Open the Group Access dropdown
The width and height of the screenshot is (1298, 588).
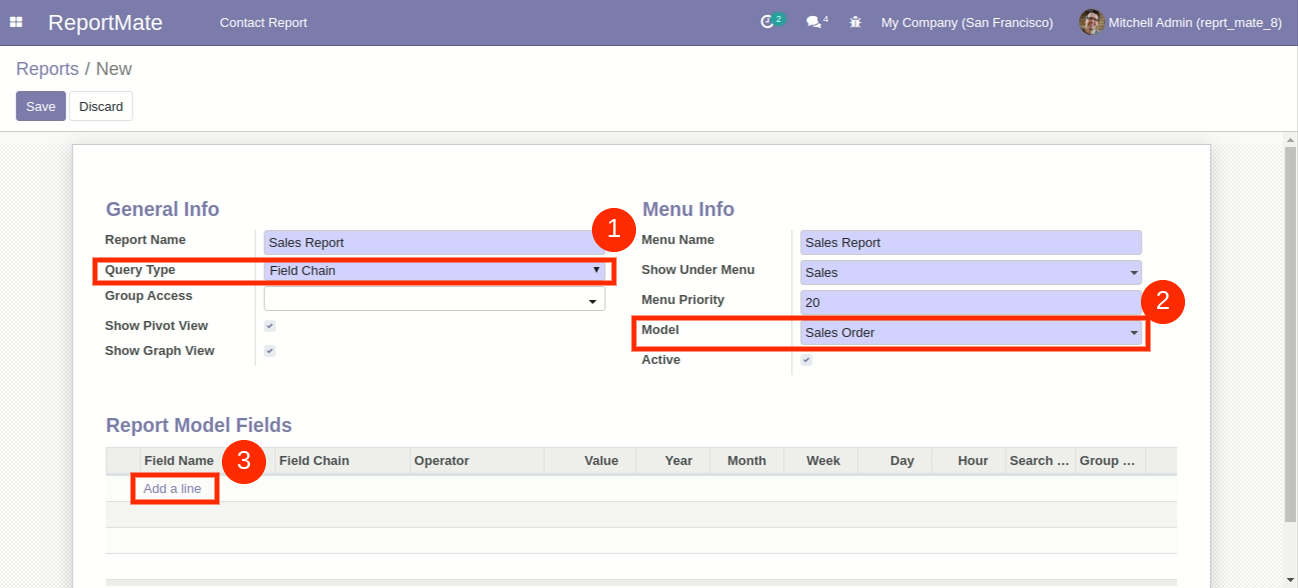click(x=435, y=300)
